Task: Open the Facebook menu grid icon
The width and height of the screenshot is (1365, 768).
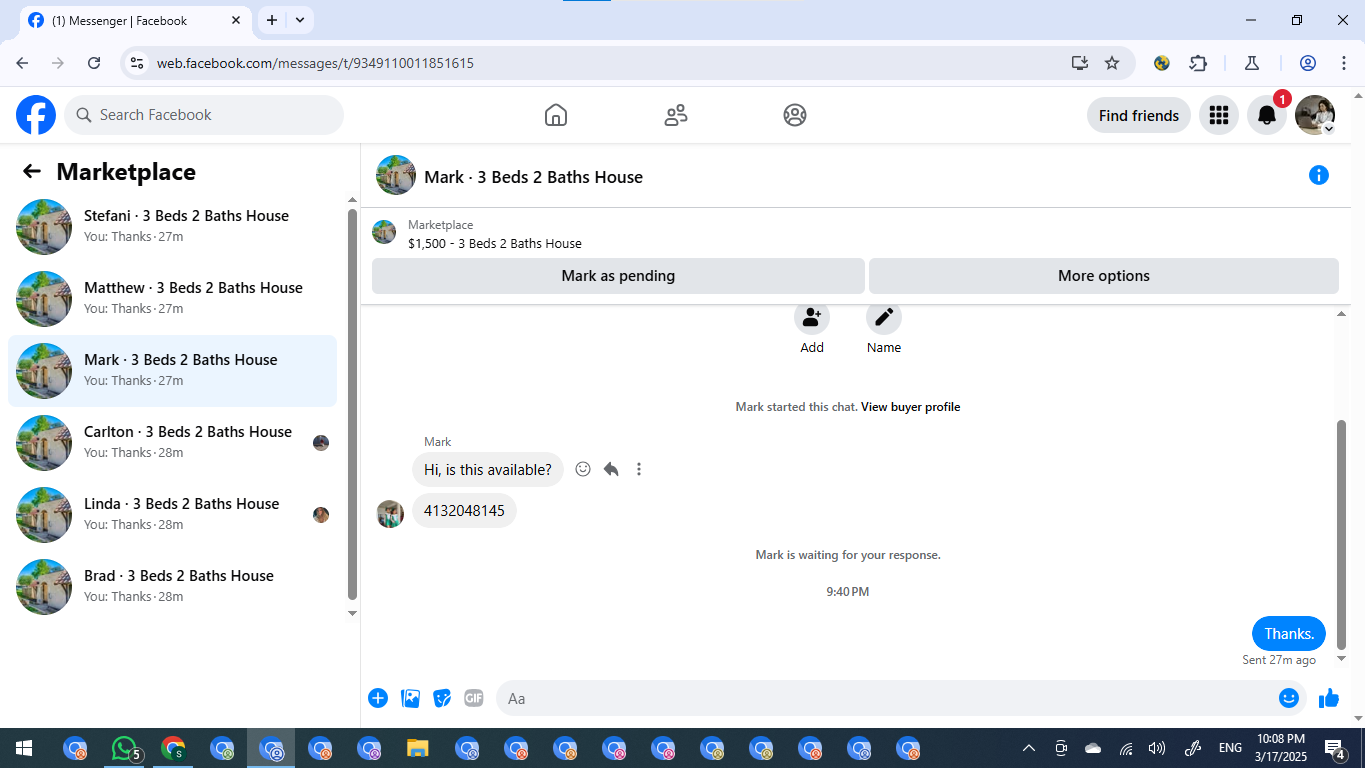Action: pyautogui.click(x=1218, y=115)
